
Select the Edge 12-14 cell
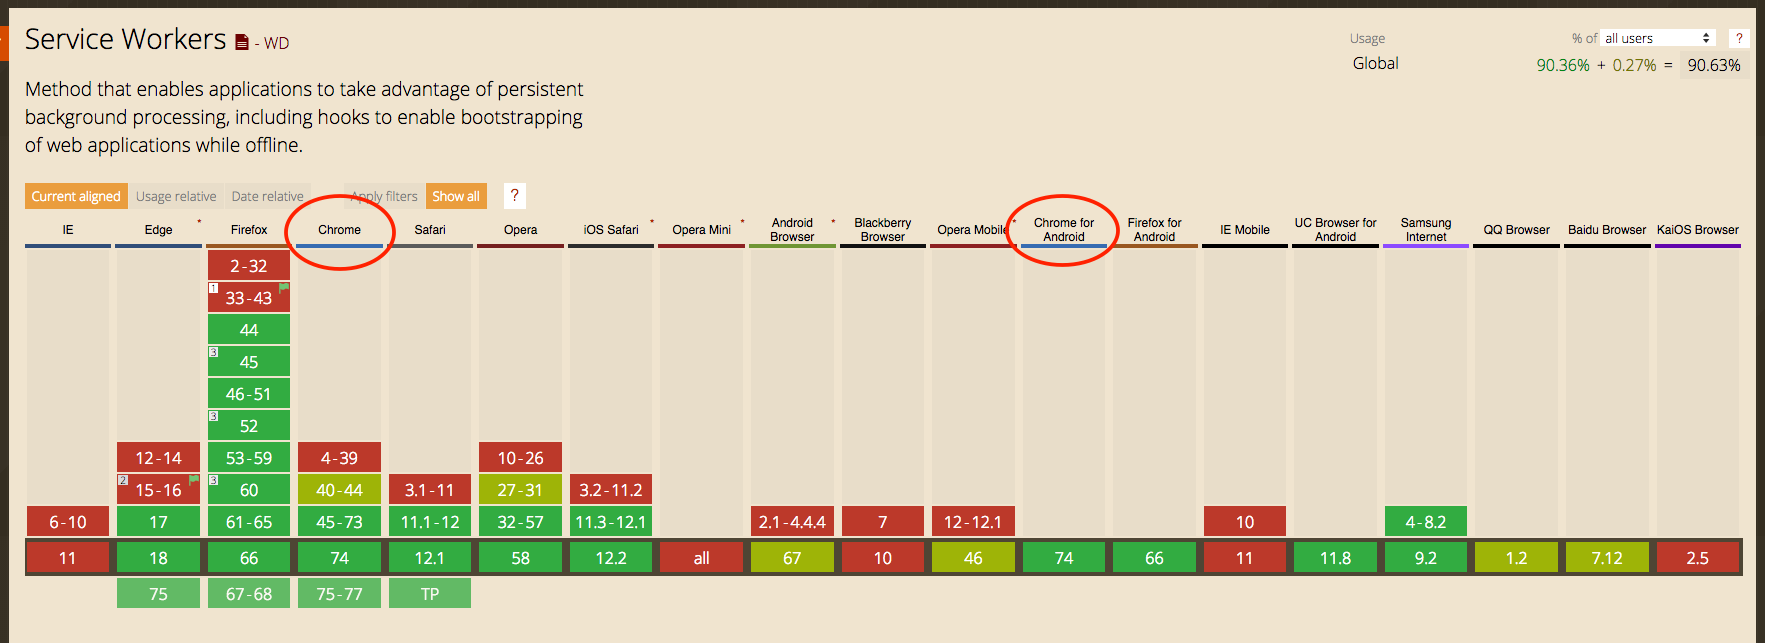tap(158, 457)
